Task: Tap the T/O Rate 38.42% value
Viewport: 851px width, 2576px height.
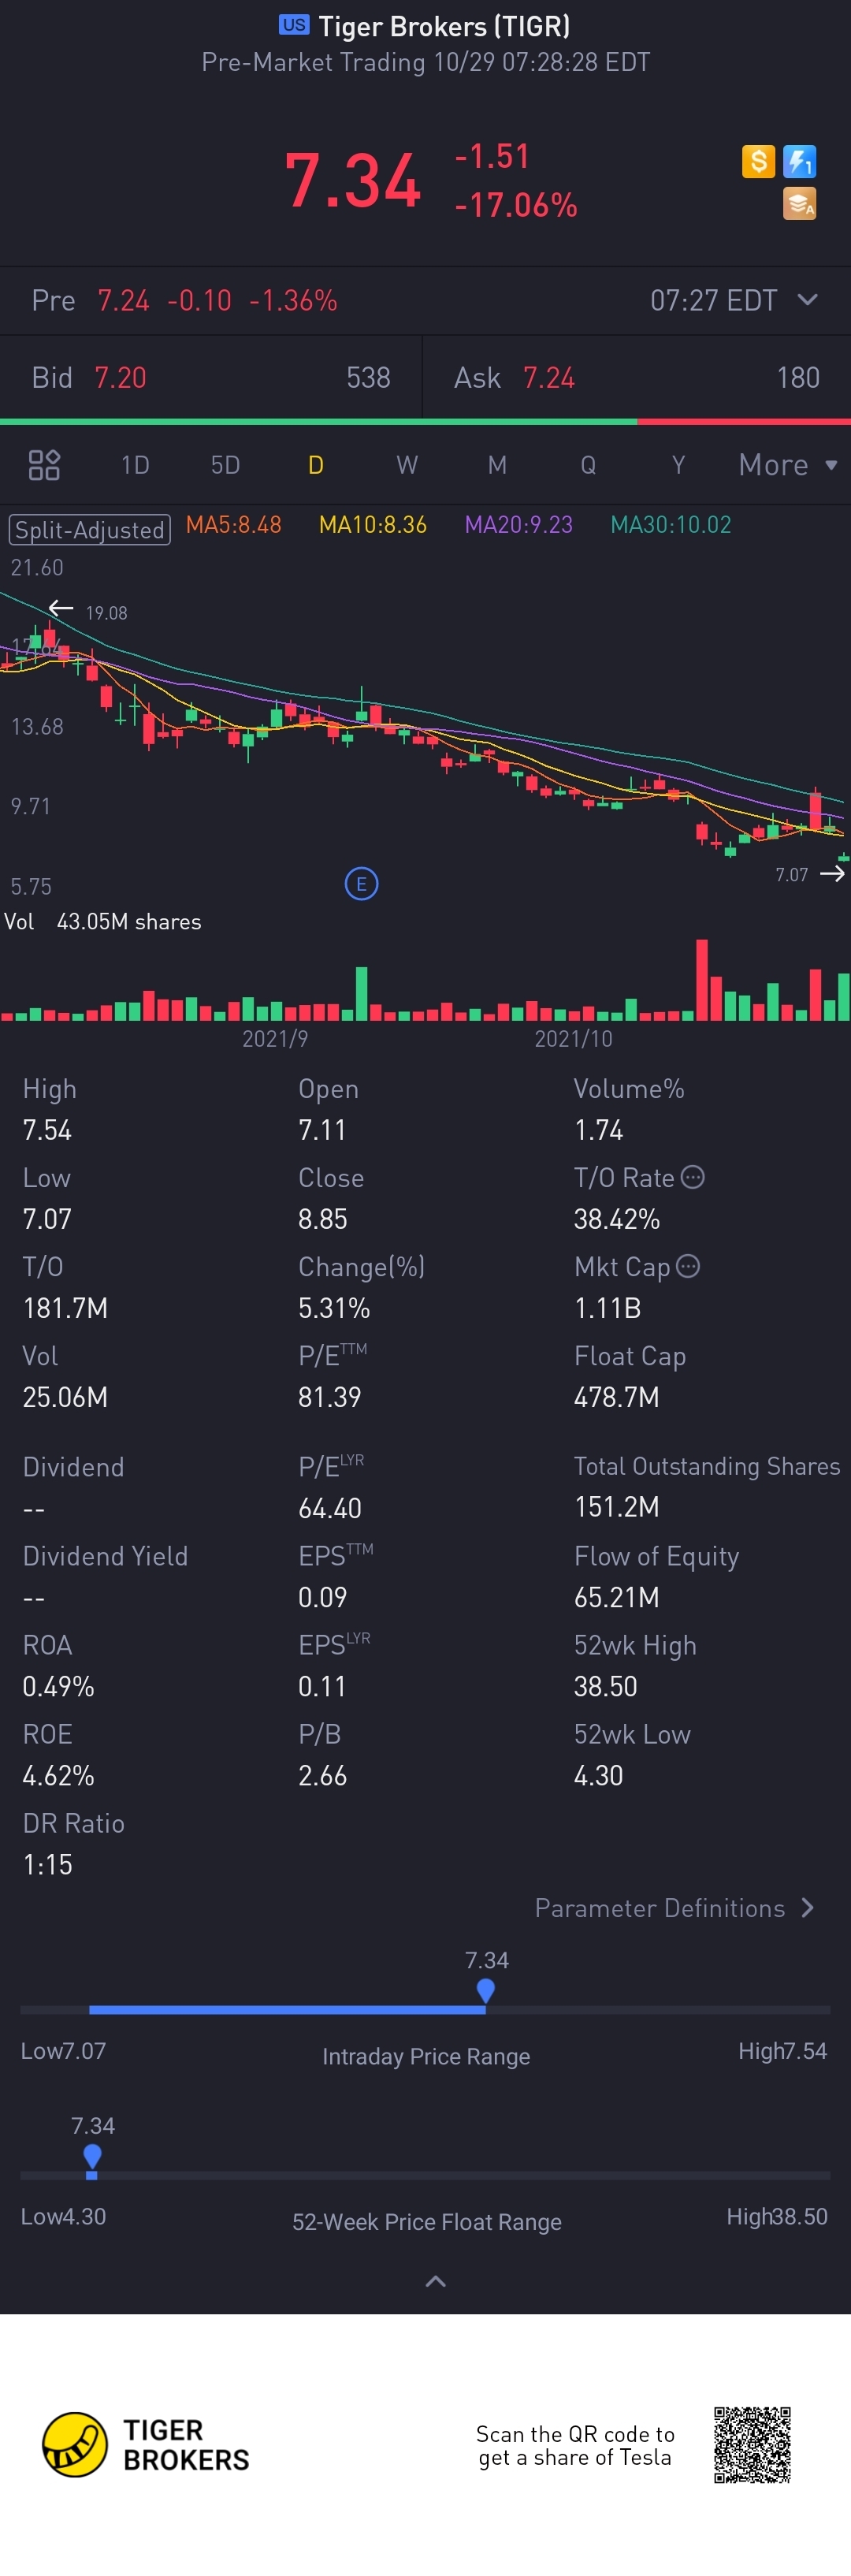Action: [x=616, y=1219]
